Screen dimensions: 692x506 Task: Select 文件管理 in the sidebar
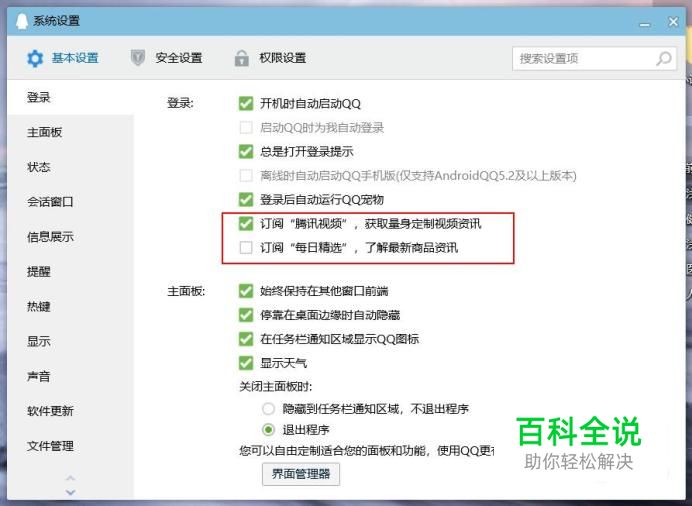(x=70, y=446)
